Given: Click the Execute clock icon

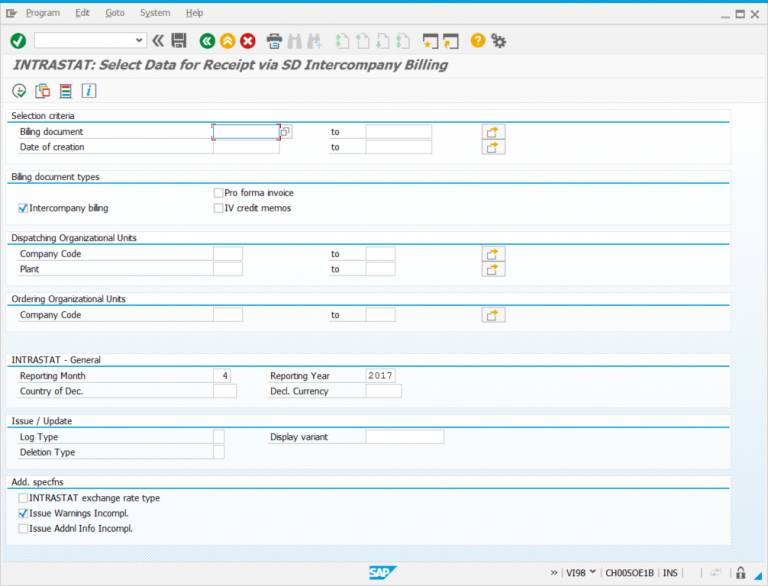Looking at the screenshot, I should pyautogui.click(x=19, y=91).
